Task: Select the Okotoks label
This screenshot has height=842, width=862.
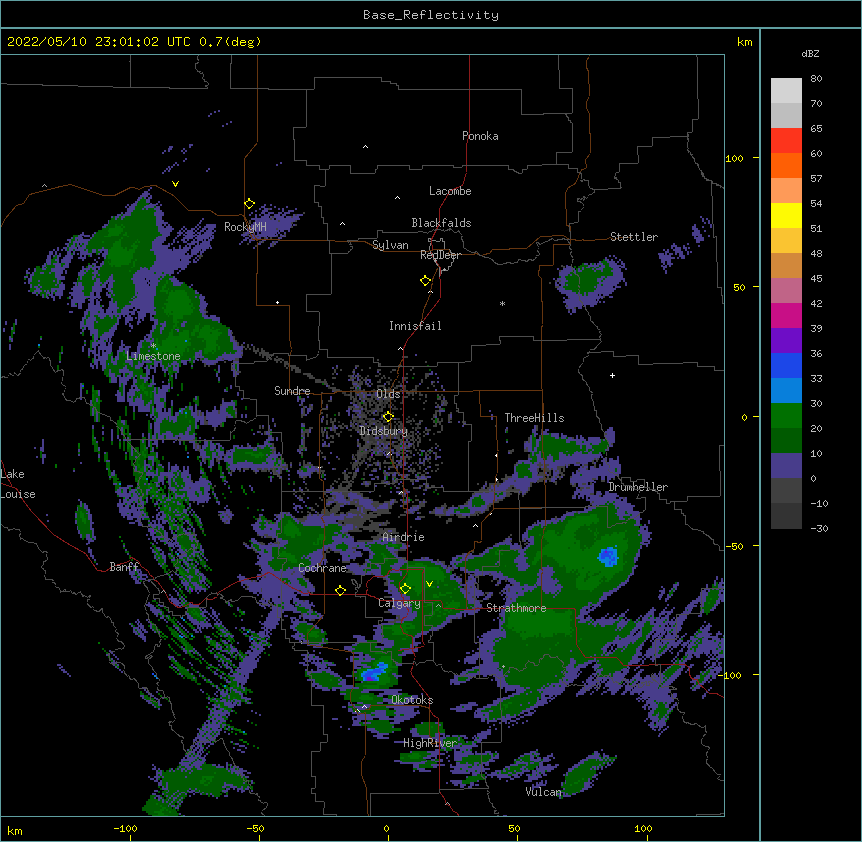Action: coord(412,700)
